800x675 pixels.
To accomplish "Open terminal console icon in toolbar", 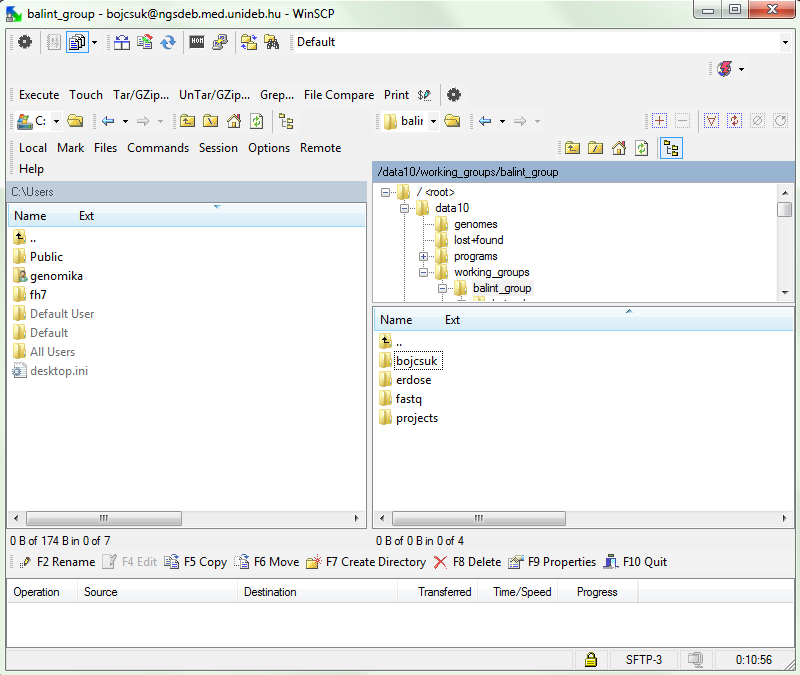I will tap(197, 42).
